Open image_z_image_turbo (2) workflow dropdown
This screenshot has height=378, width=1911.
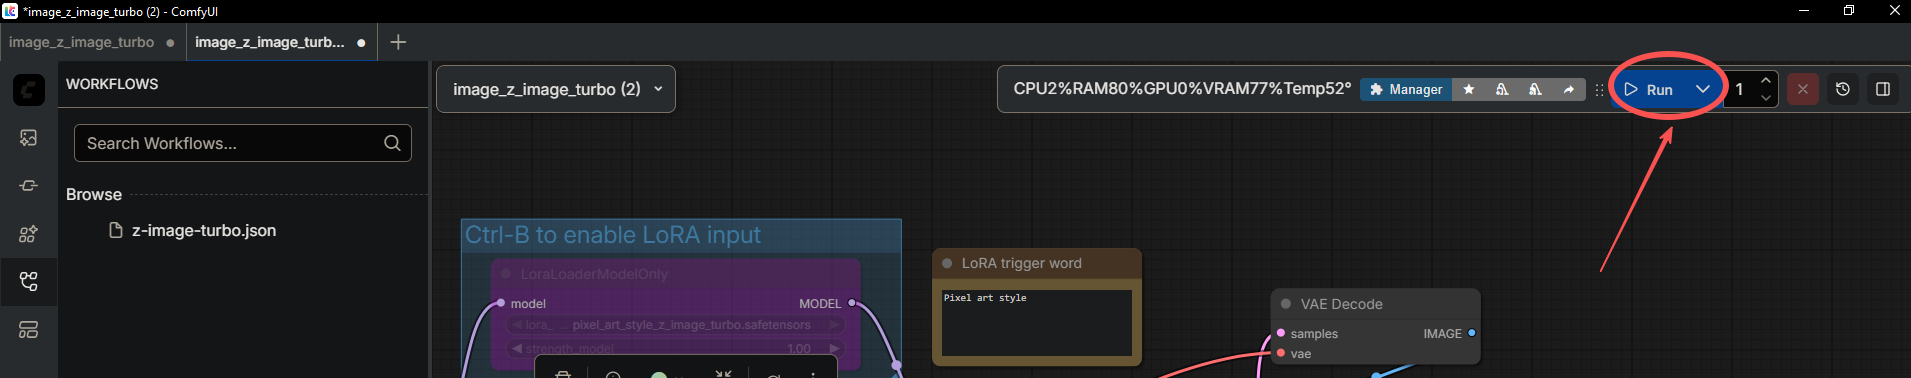click(556, 89)
